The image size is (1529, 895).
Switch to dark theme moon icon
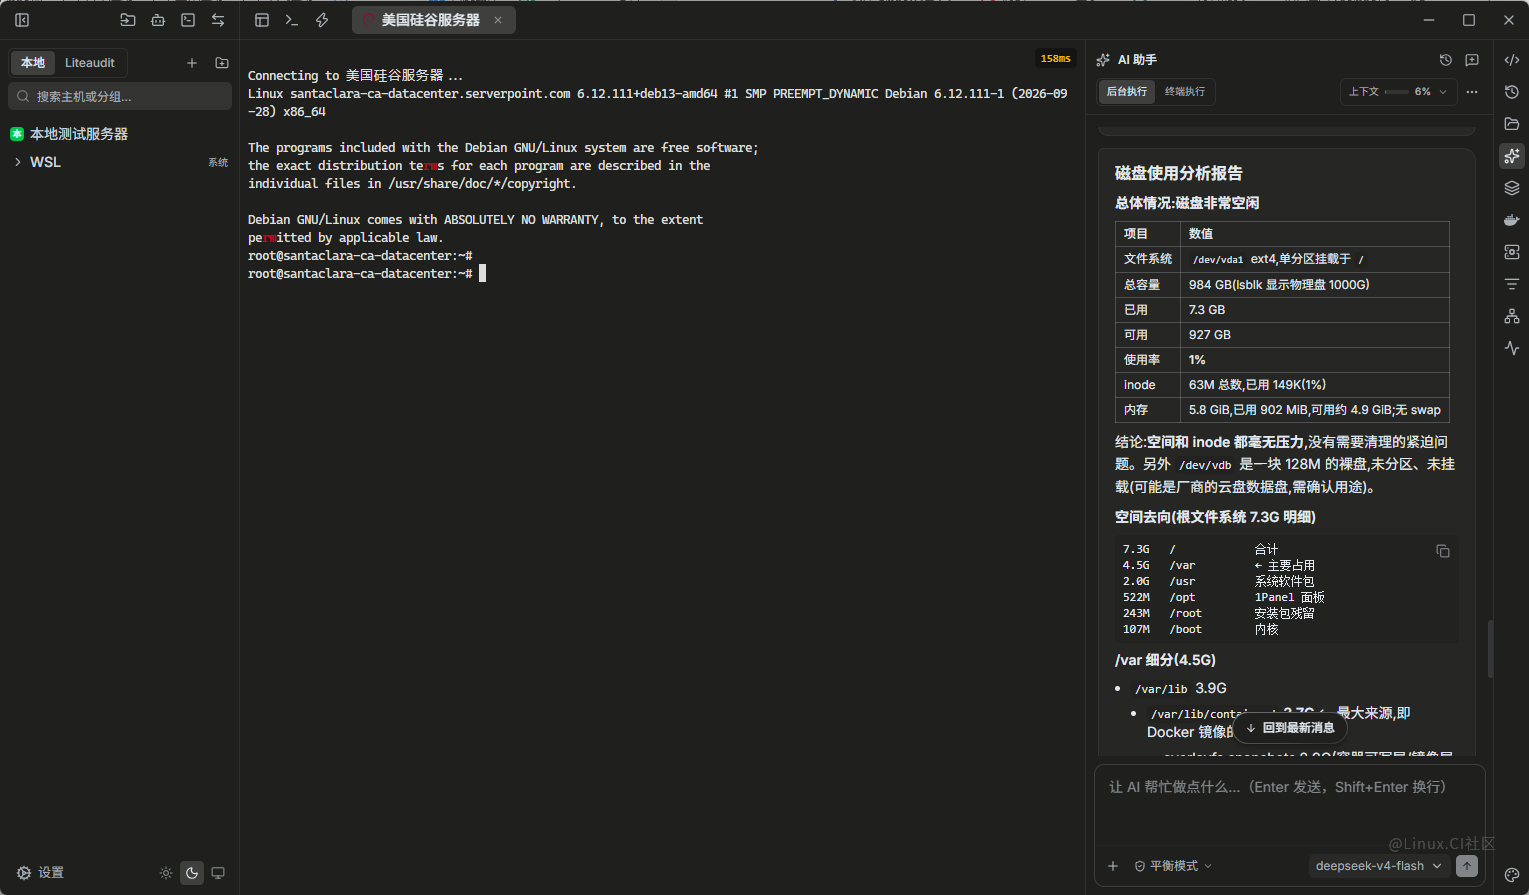point(192,873)
